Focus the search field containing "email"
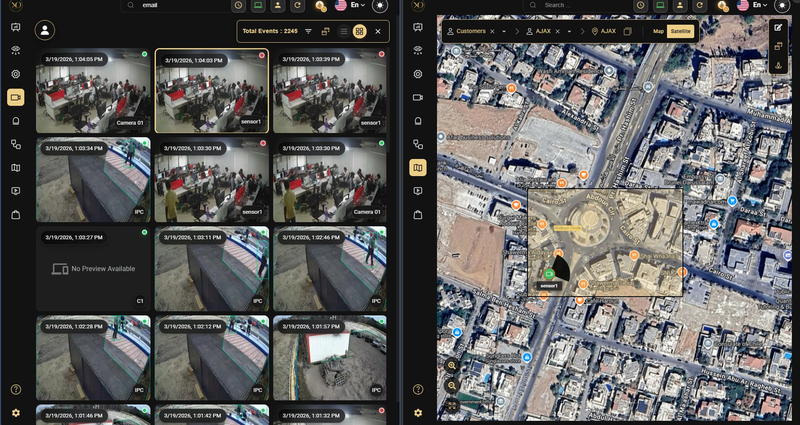800x425 pixels. tap(176, 5)
